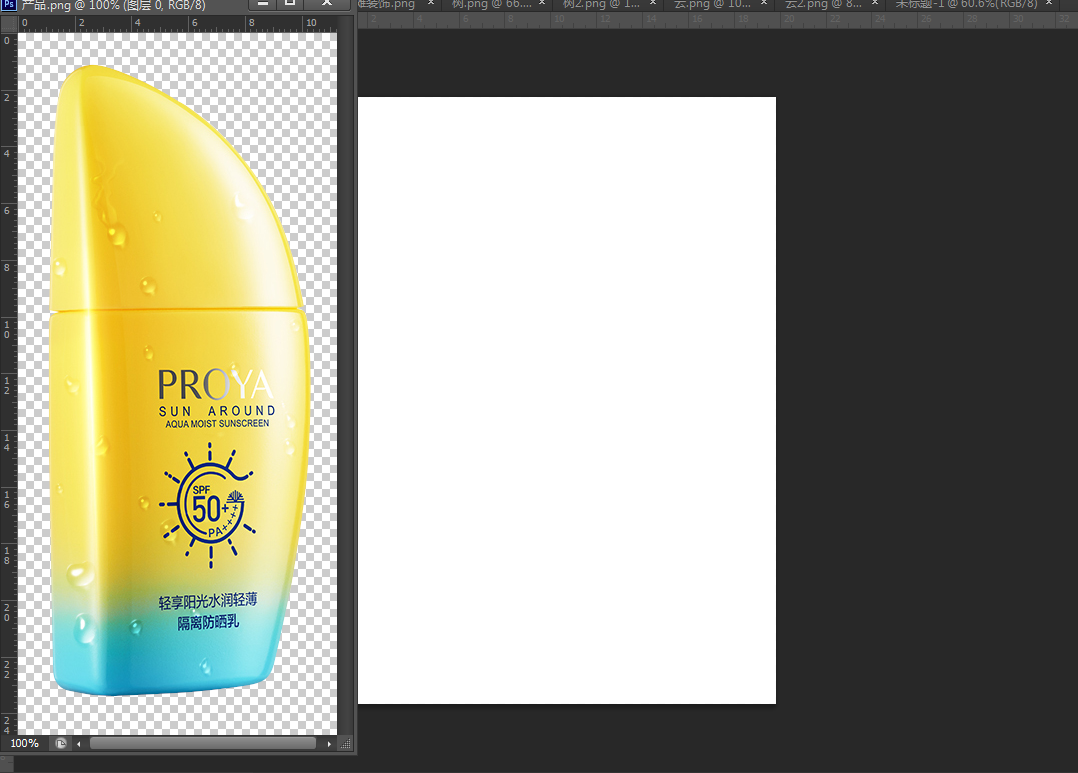Minimize the 产品.png floating window

point(262,3)
